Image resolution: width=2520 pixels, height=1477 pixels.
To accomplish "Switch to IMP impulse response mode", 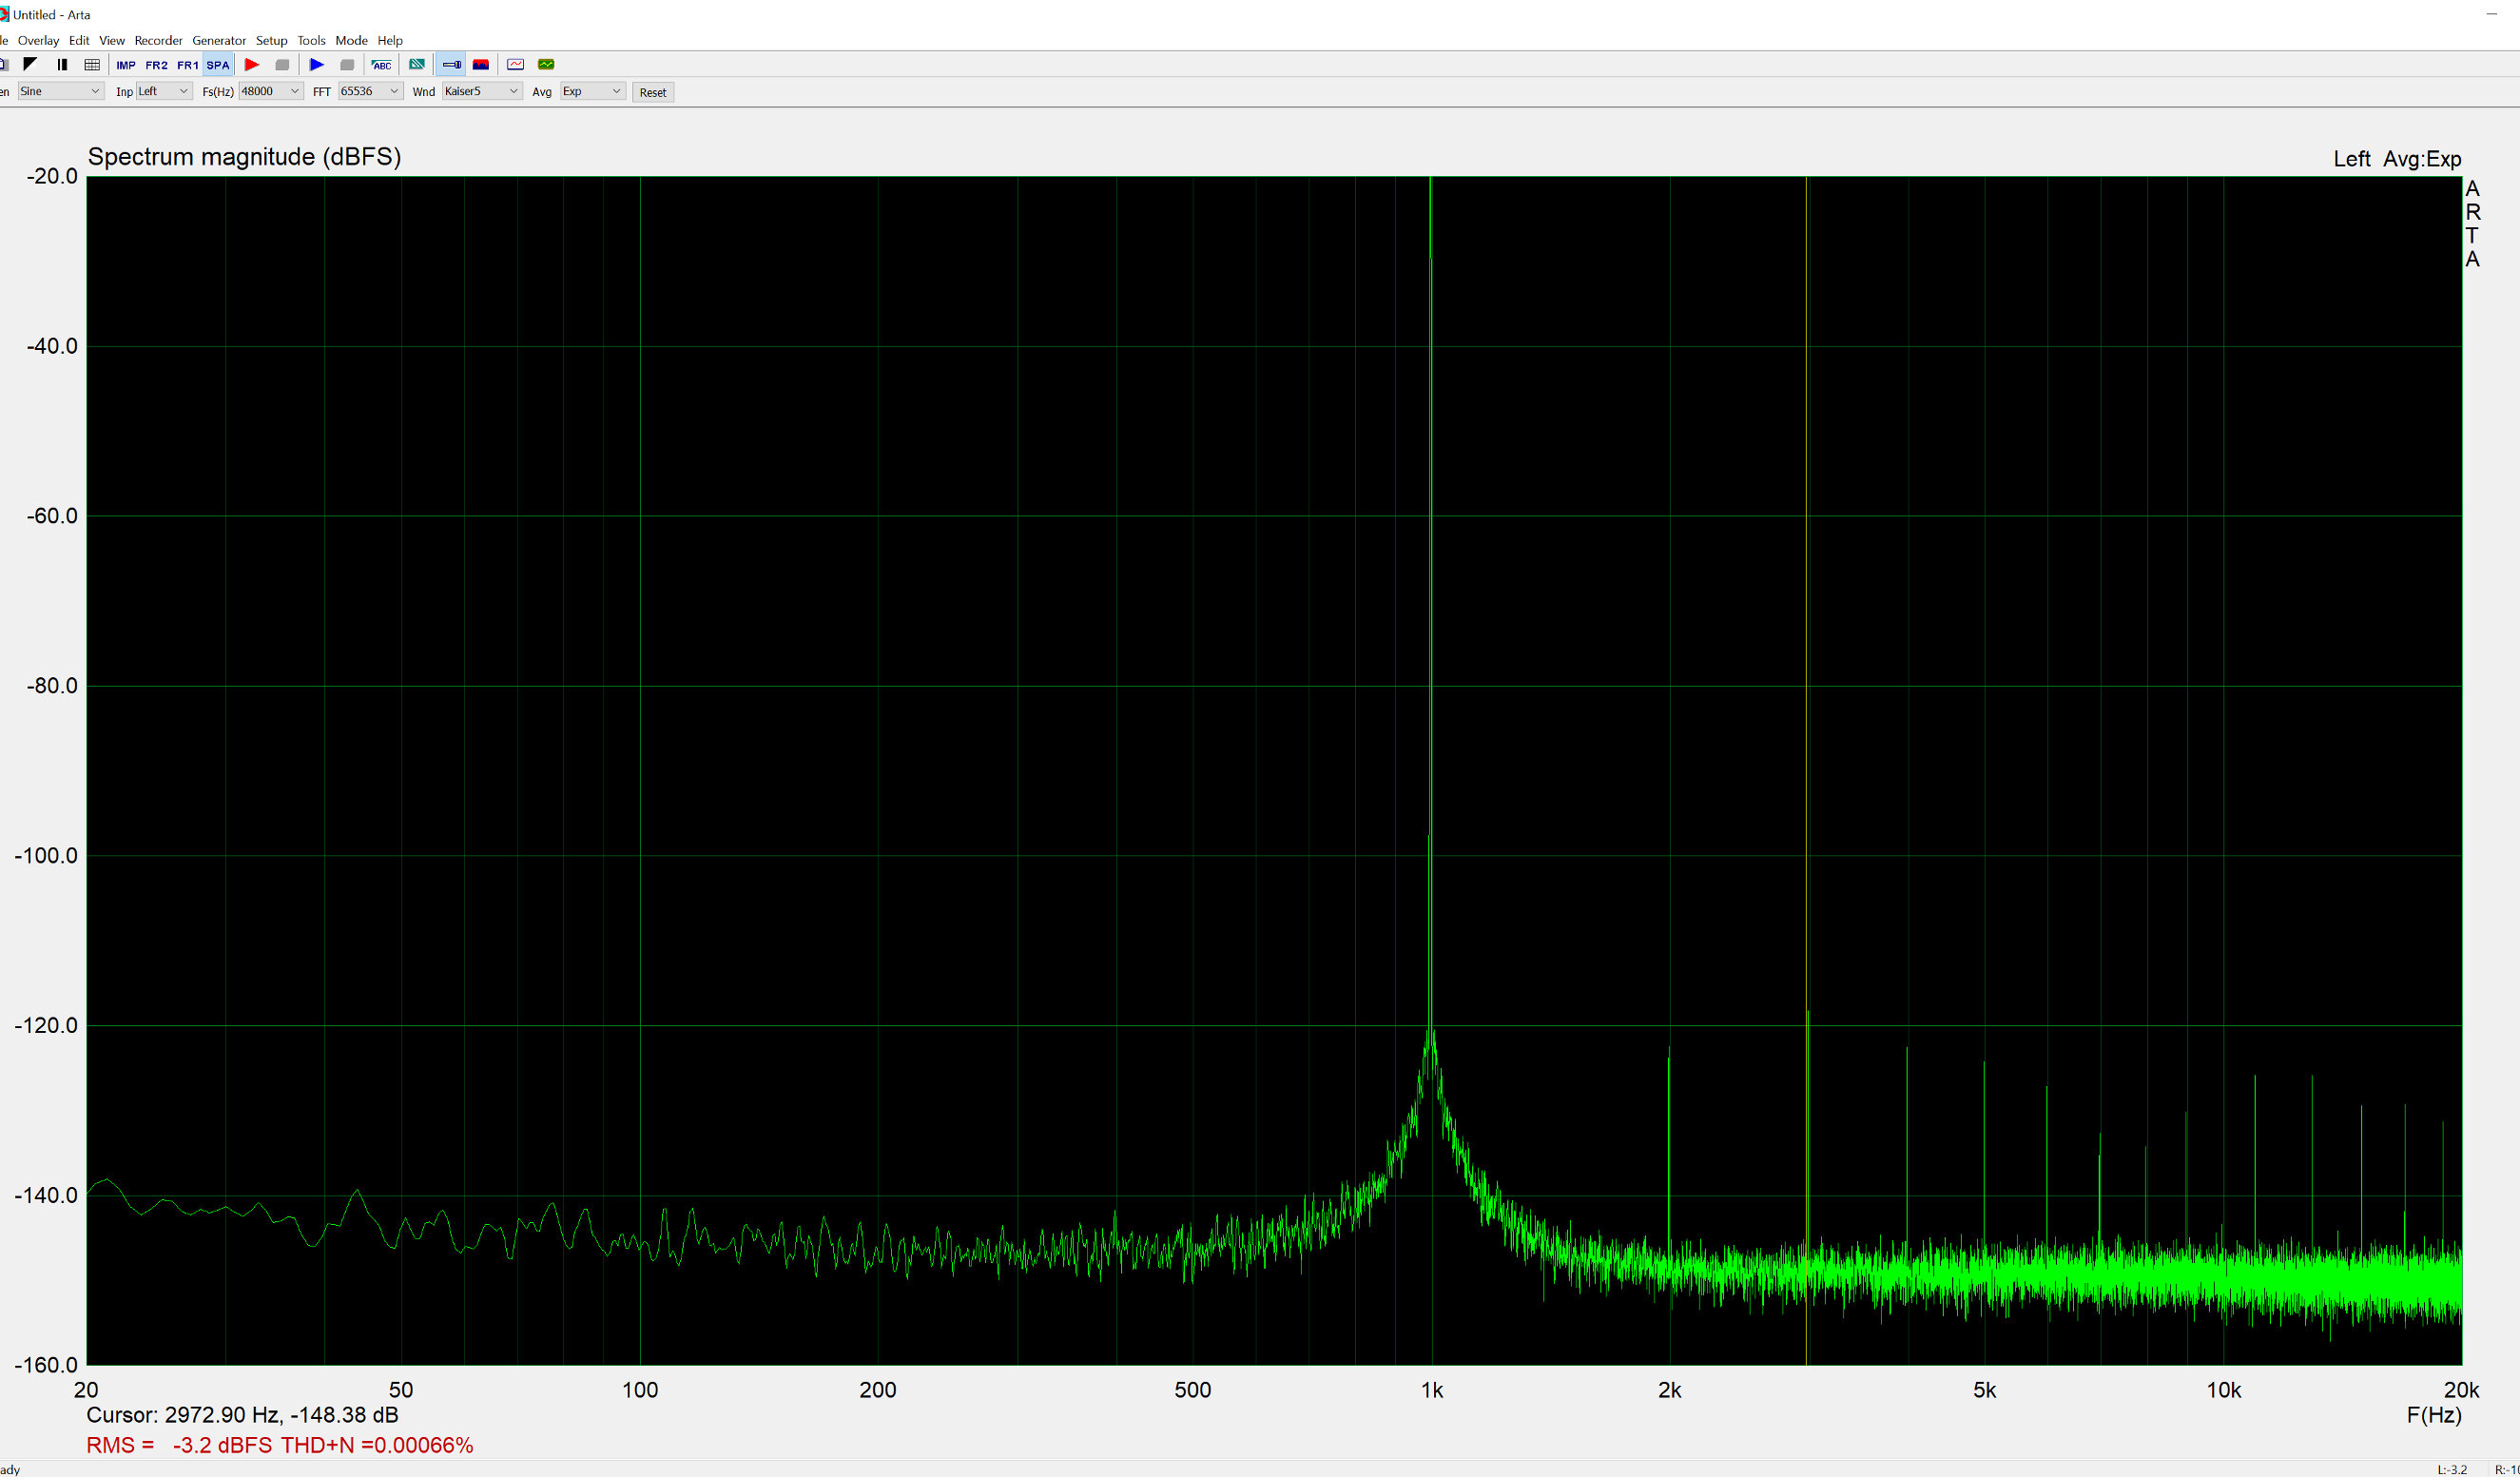I will point(126,65).
